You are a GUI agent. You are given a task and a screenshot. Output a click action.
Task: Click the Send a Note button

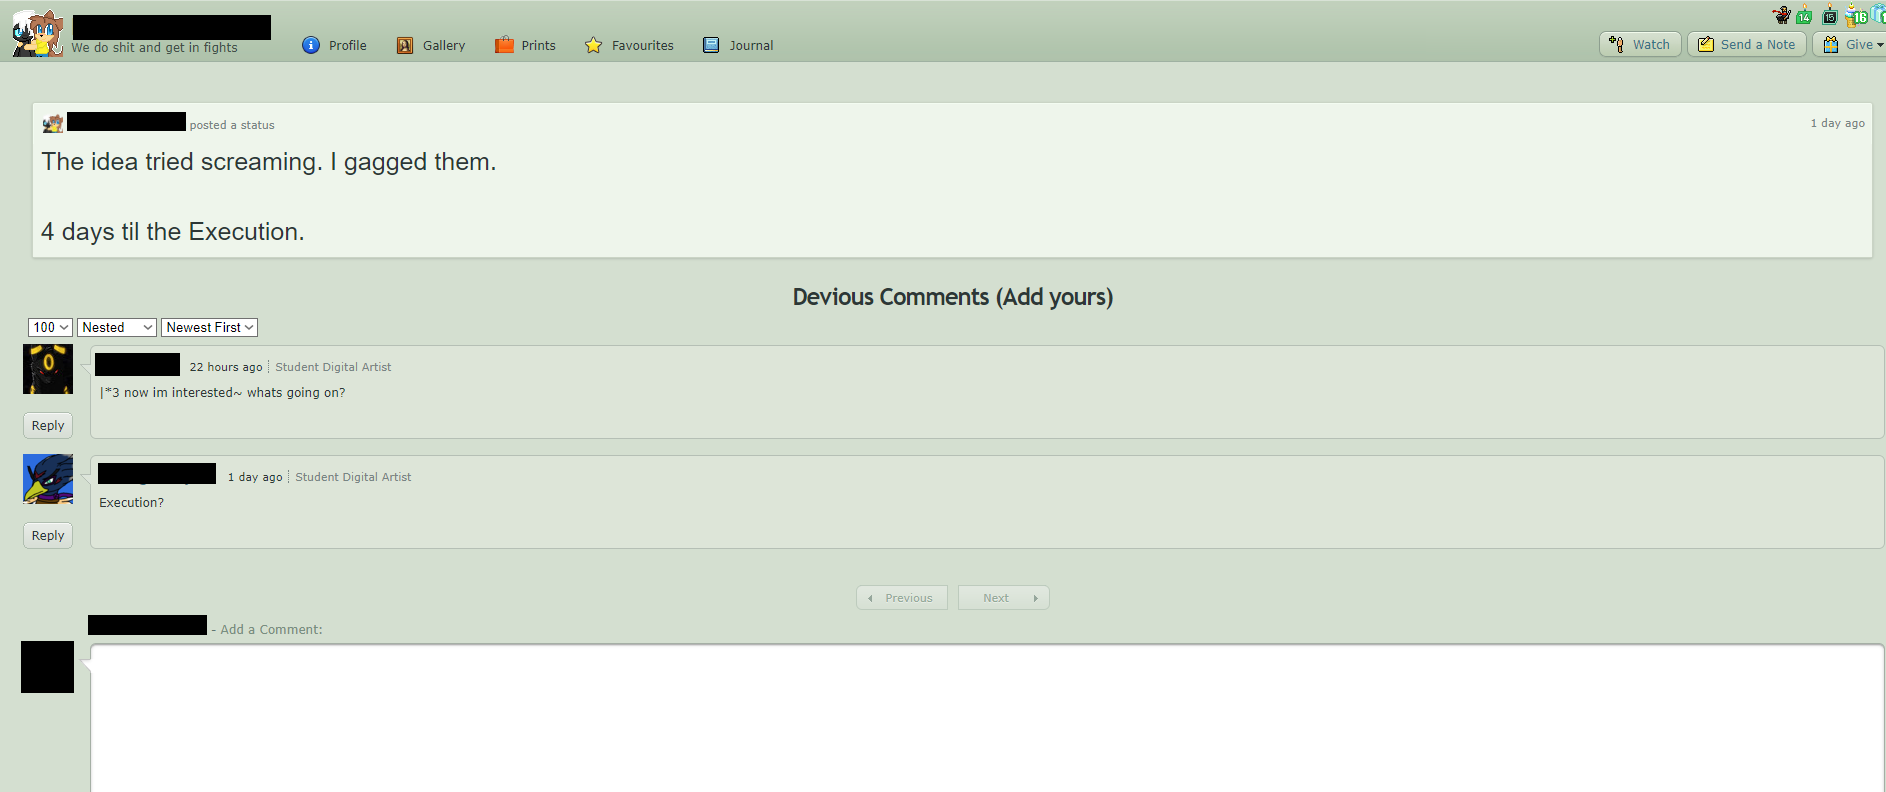point(1747,44)
